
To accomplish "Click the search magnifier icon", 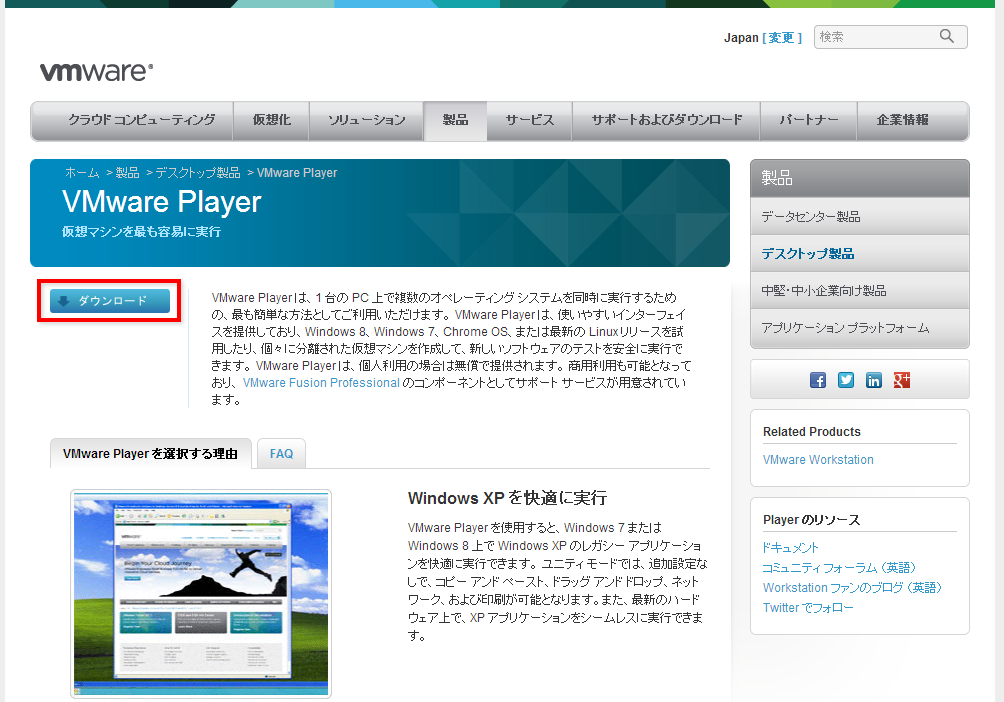I will [946, 37].
